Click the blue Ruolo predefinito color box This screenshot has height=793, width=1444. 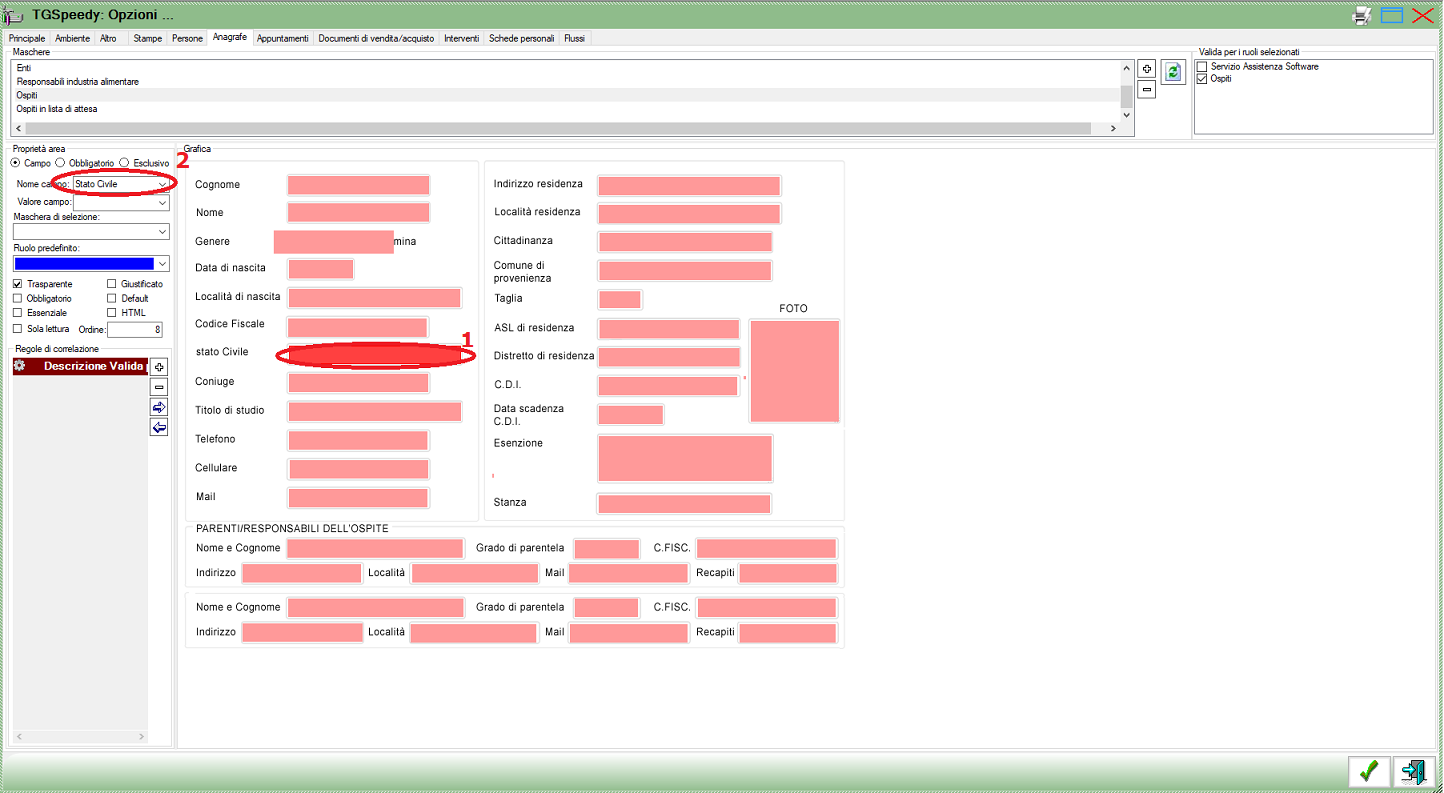click(84, 264)
